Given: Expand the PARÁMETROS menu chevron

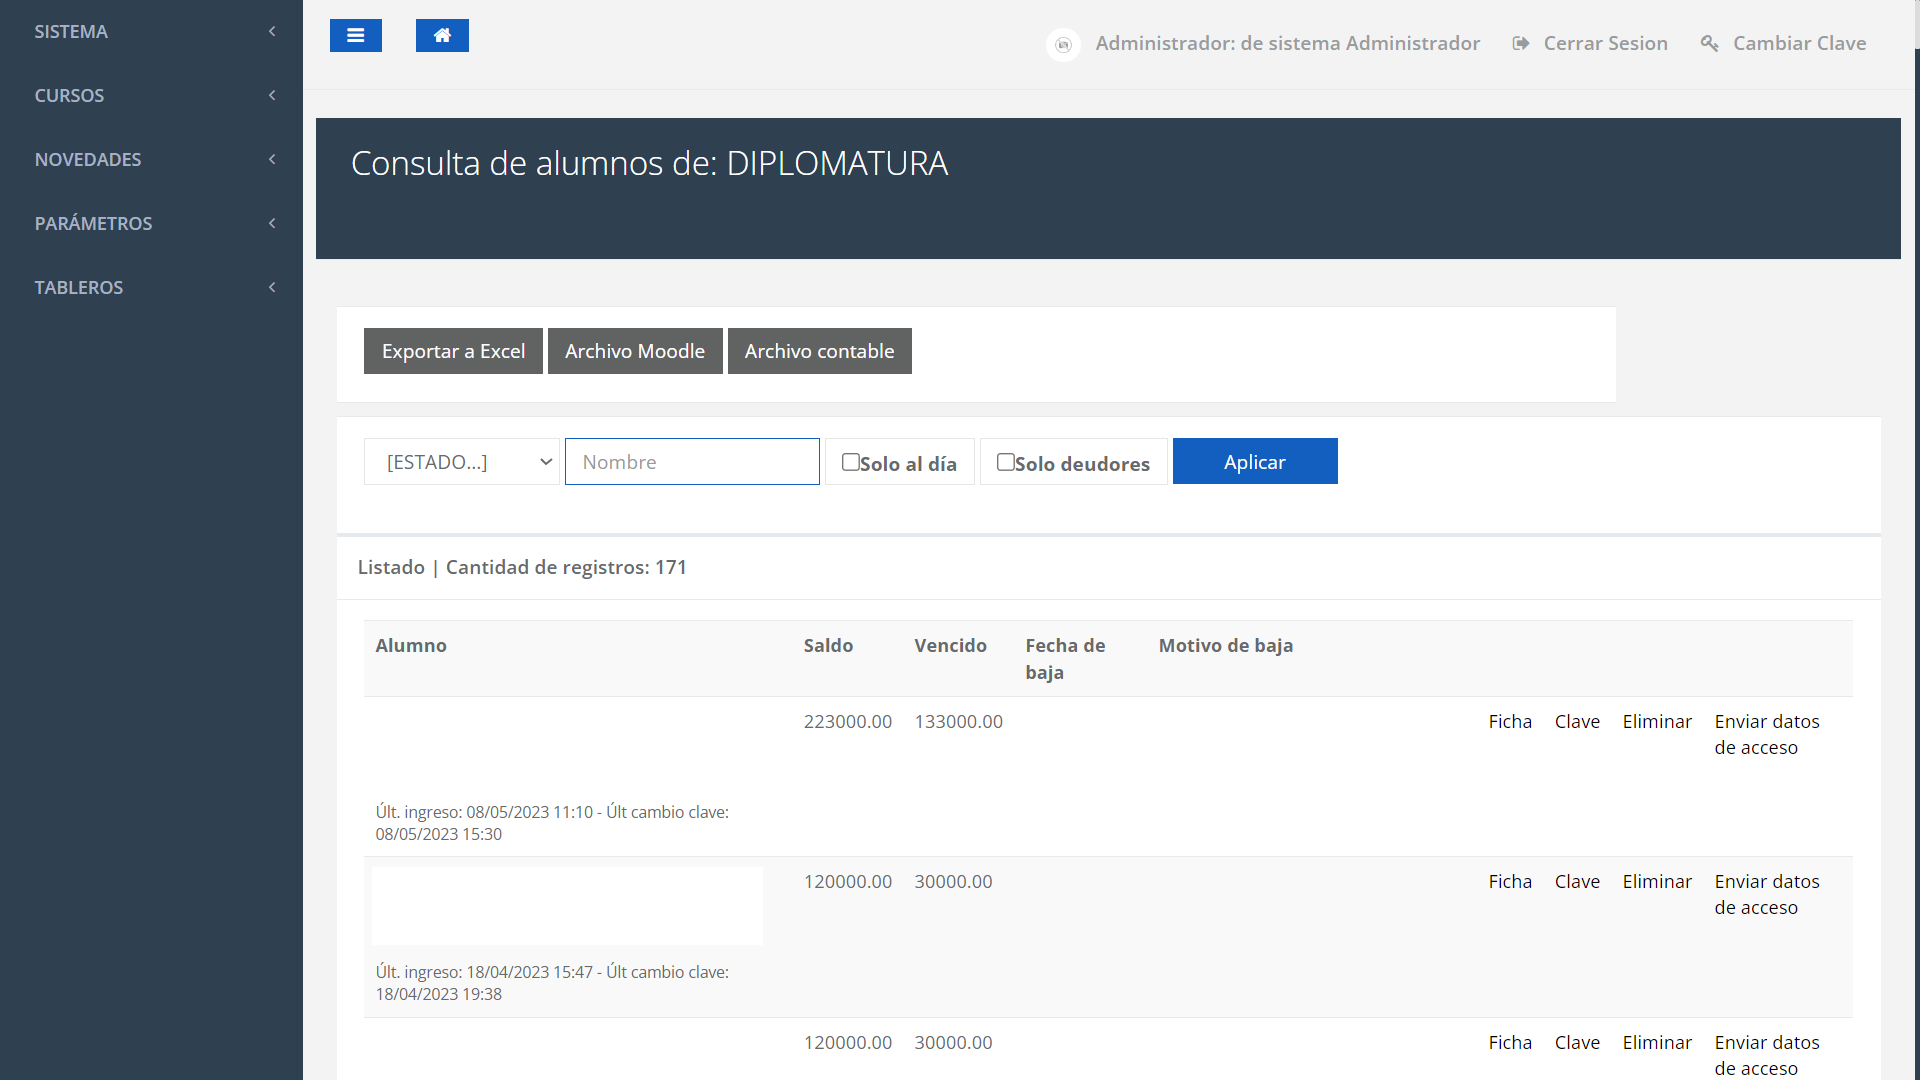Looking at the screenshot, I should coord(272,224).
